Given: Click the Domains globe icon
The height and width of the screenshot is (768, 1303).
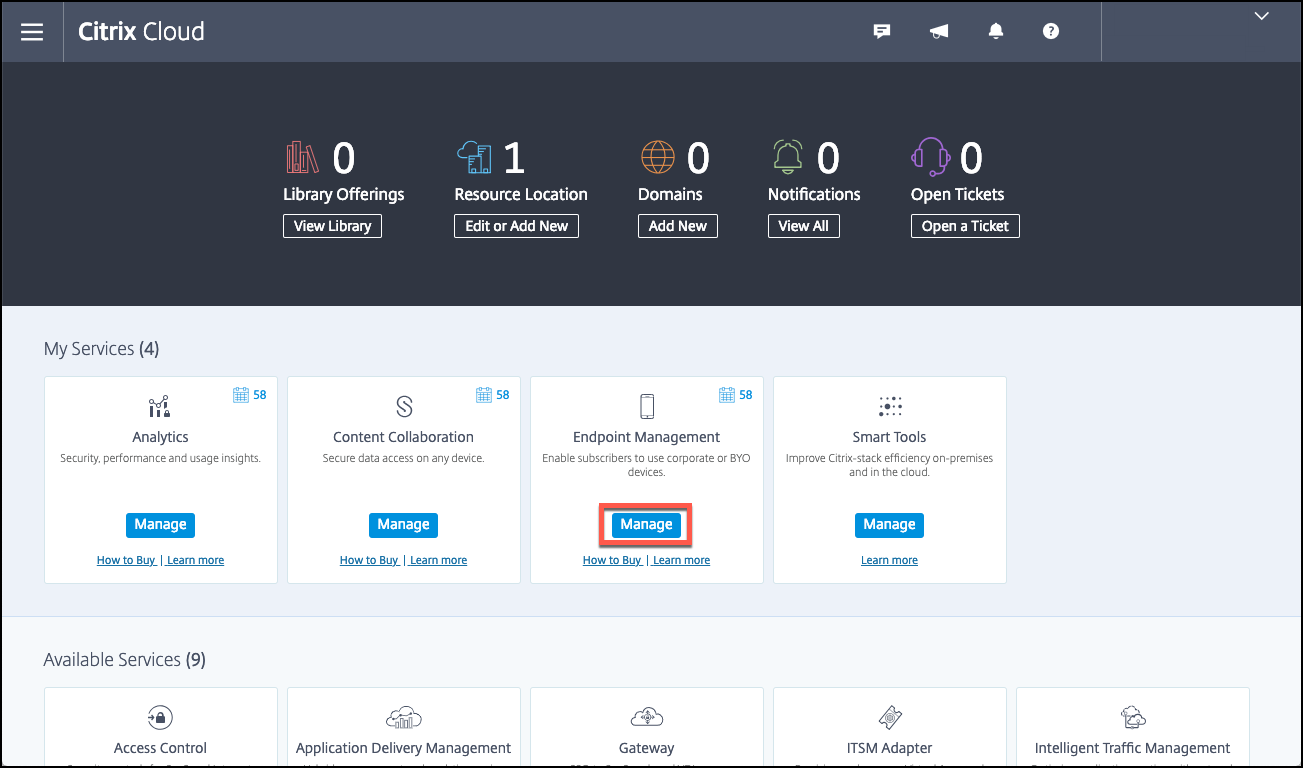Looking at the screenshot, I should point(659,157).
